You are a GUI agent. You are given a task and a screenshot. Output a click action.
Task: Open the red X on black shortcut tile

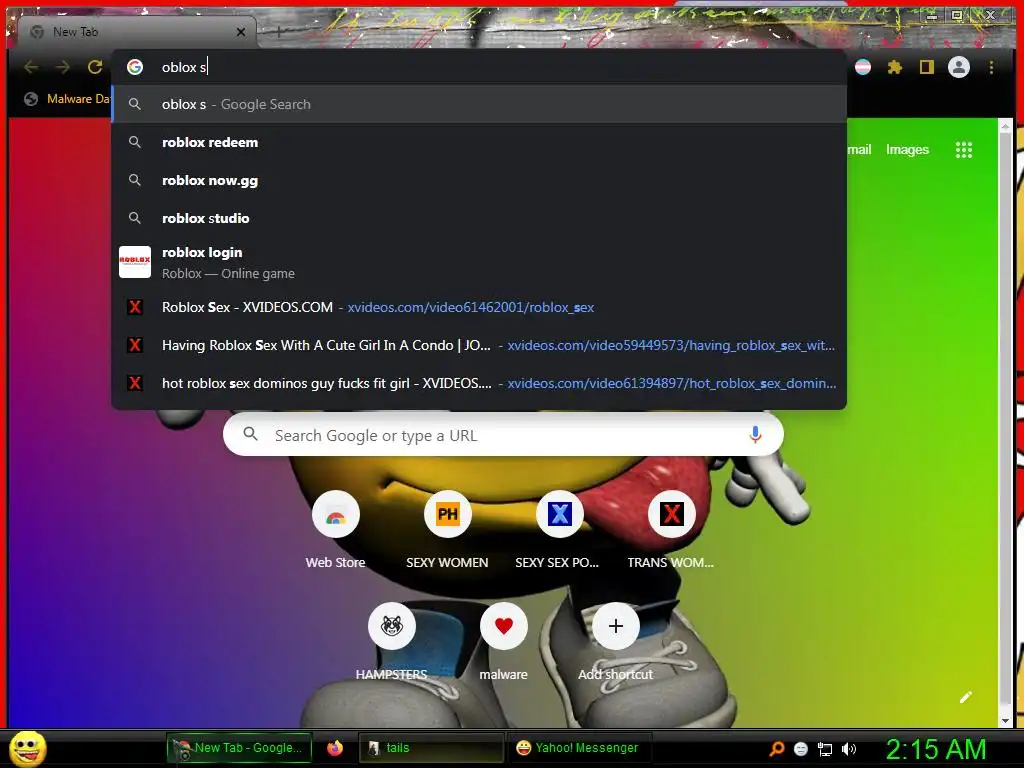[671, 514]
